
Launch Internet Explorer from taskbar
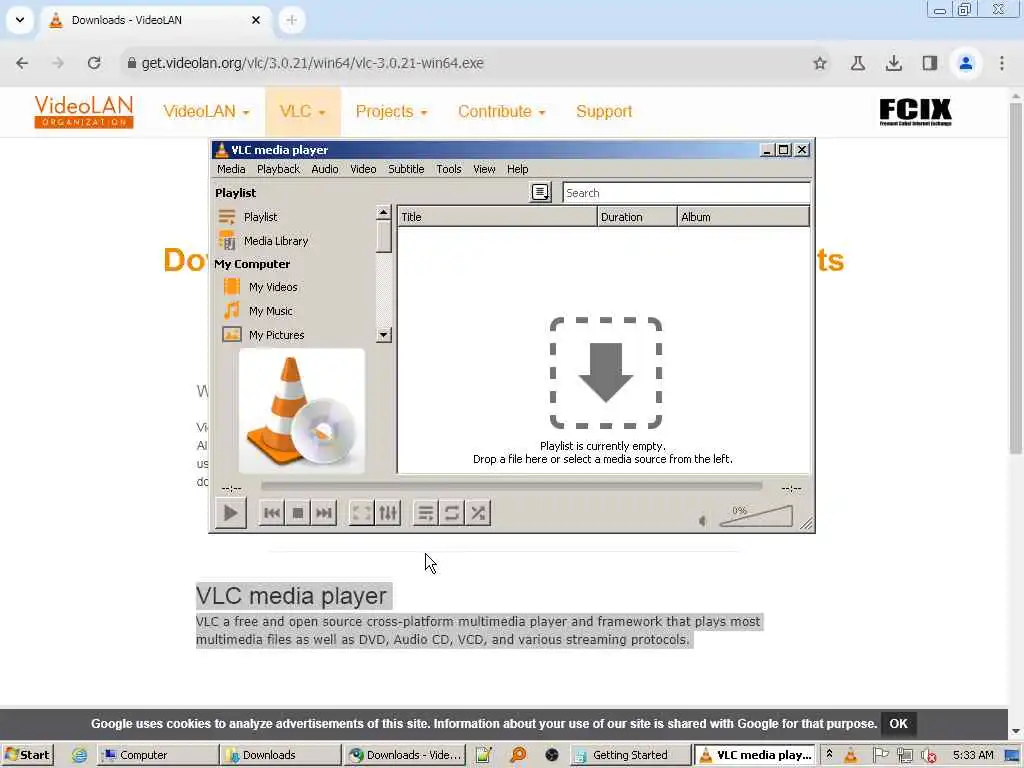79,755
